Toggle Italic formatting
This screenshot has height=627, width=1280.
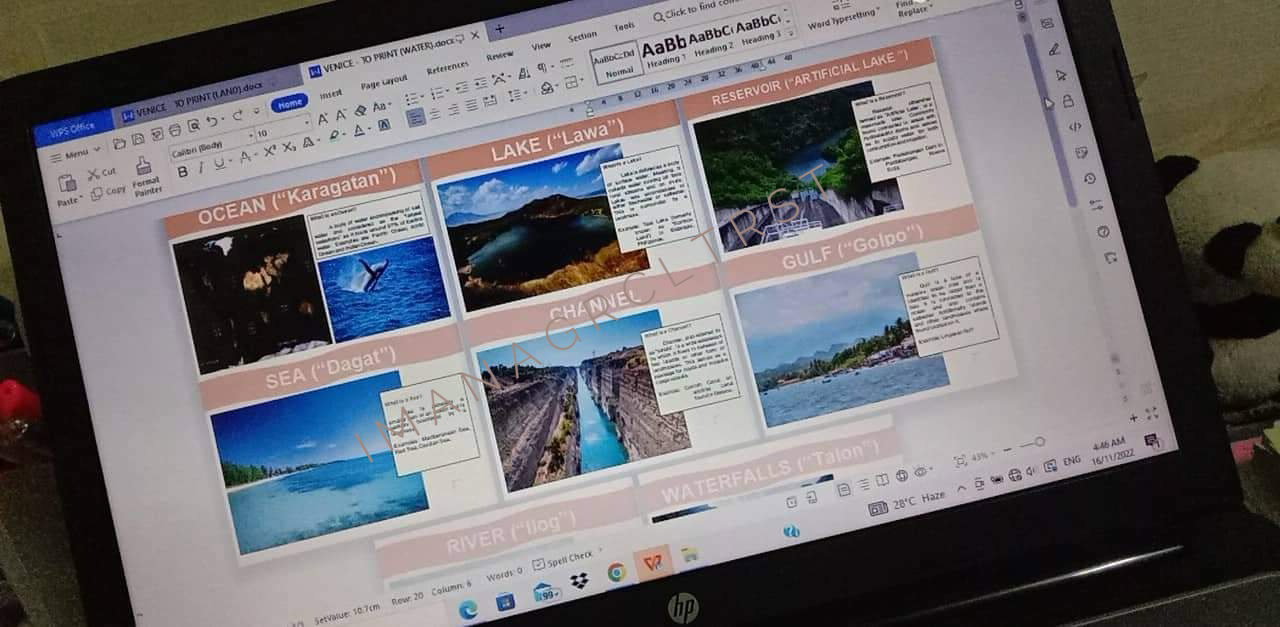point(201,167)
